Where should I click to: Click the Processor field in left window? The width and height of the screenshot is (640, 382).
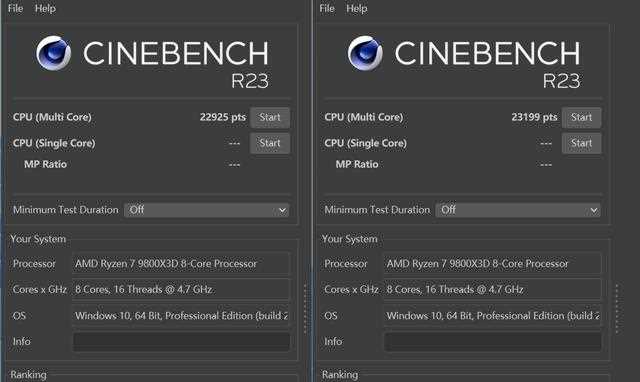tap(181, 264)
